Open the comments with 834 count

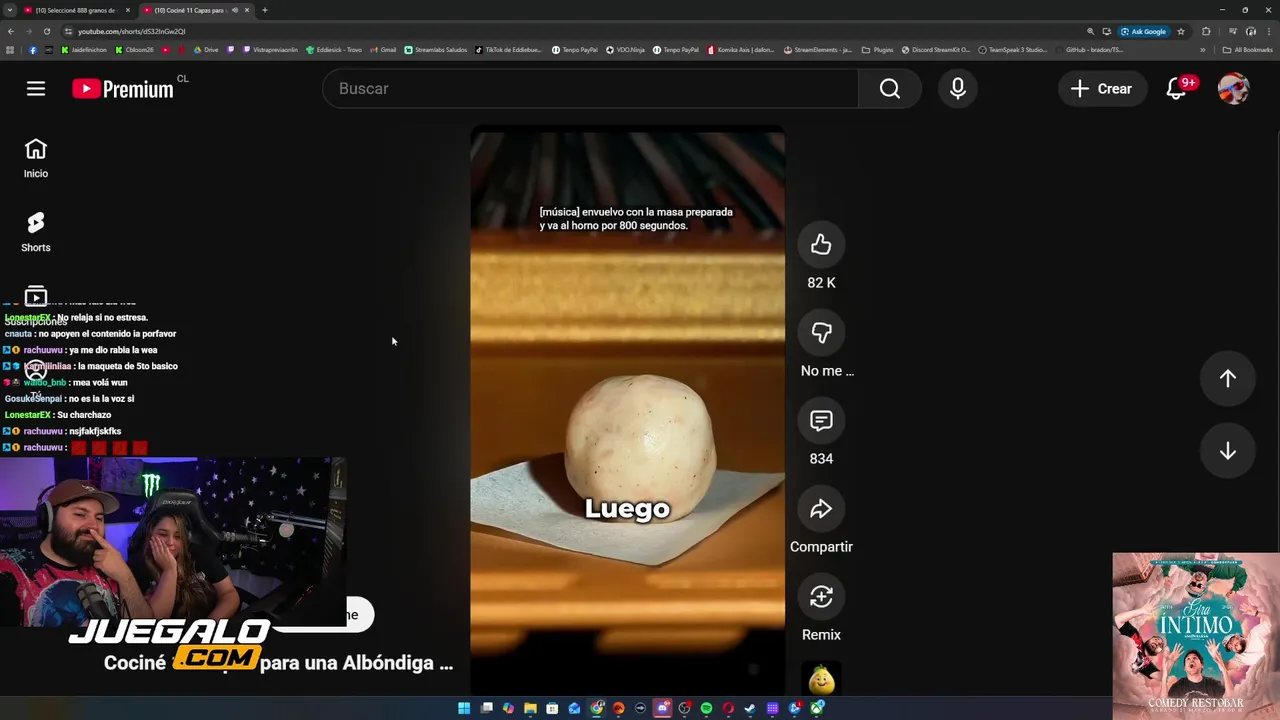pos(821,421)
